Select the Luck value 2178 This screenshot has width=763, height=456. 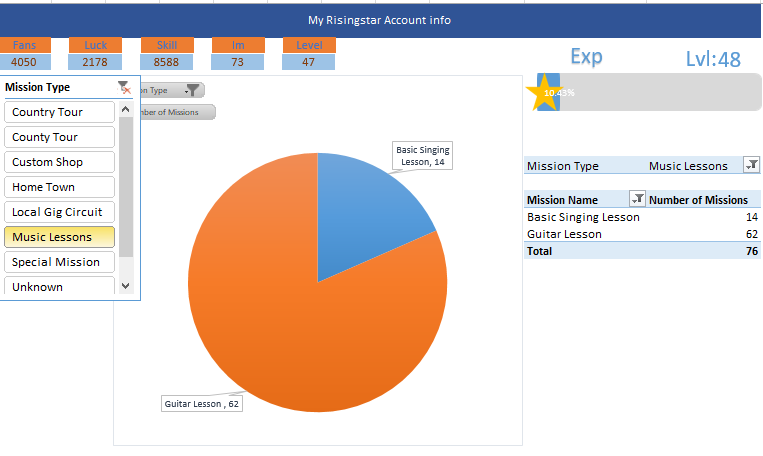tap(95, 62)
